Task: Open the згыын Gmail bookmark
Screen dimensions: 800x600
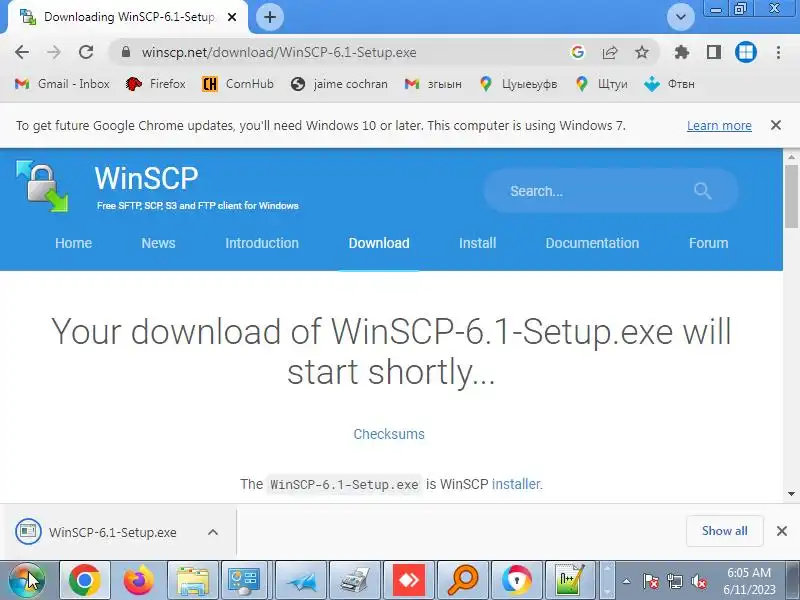Action: click(433, 84)
